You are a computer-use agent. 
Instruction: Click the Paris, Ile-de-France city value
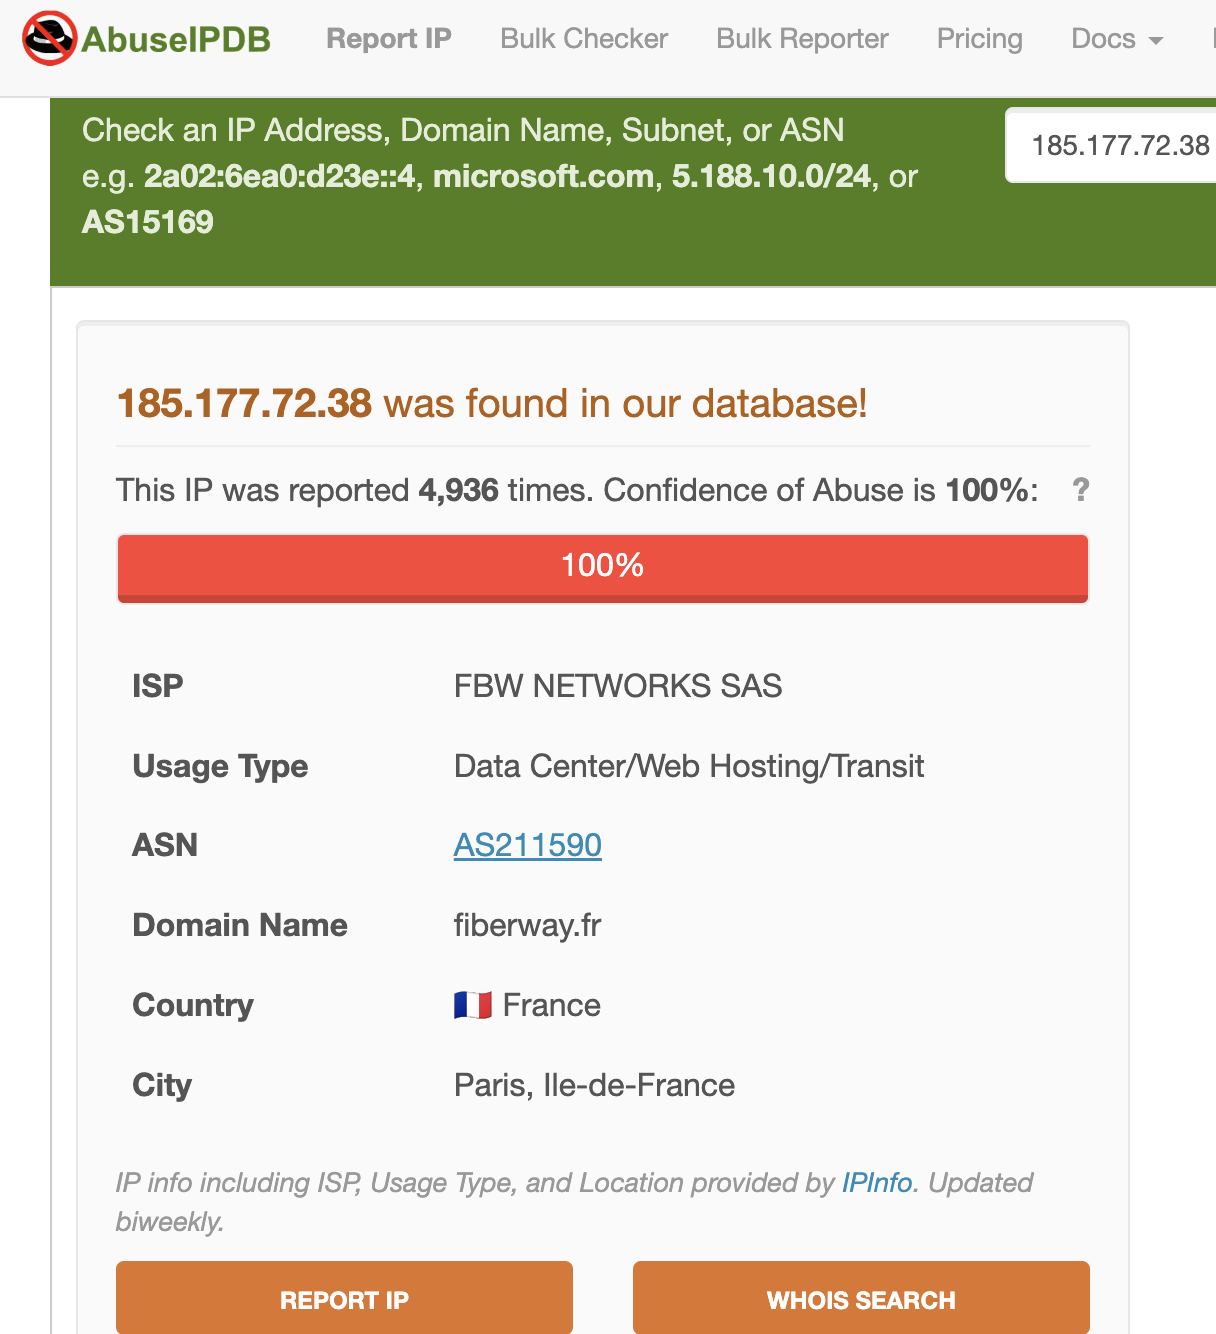[x=594, y=1085]
